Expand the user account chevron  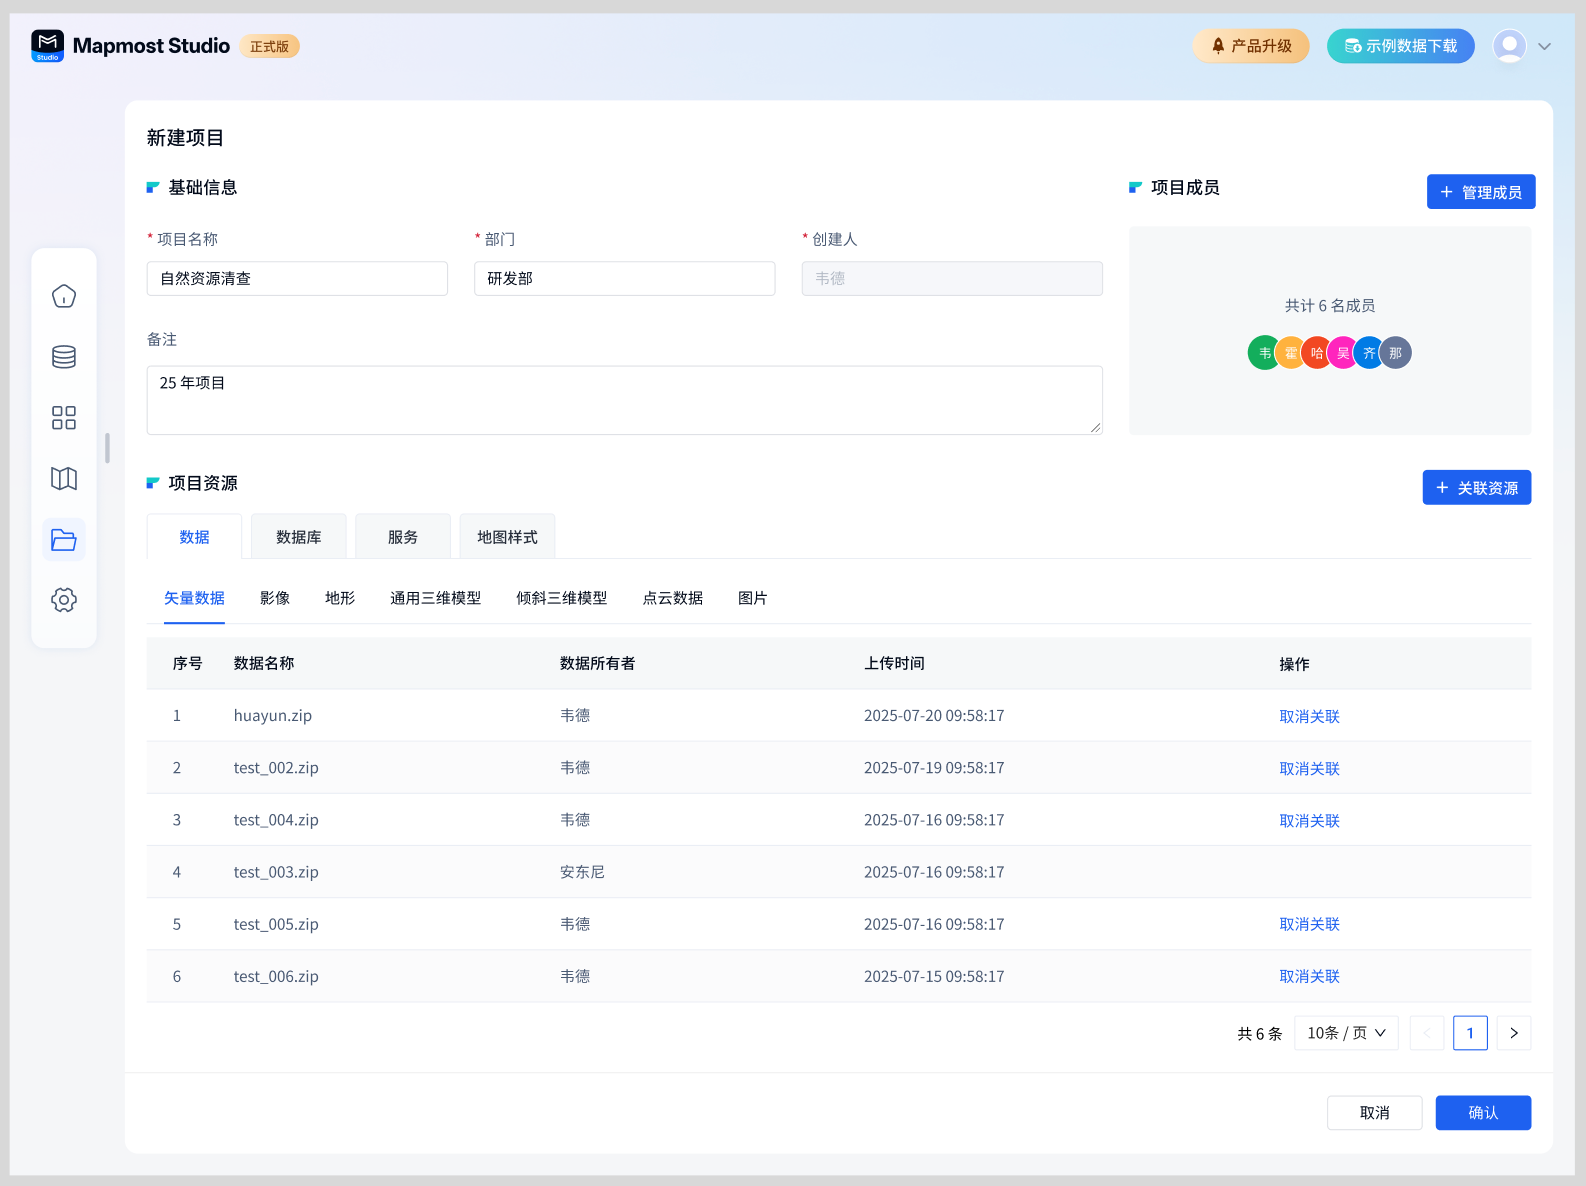coord(1545,46)
